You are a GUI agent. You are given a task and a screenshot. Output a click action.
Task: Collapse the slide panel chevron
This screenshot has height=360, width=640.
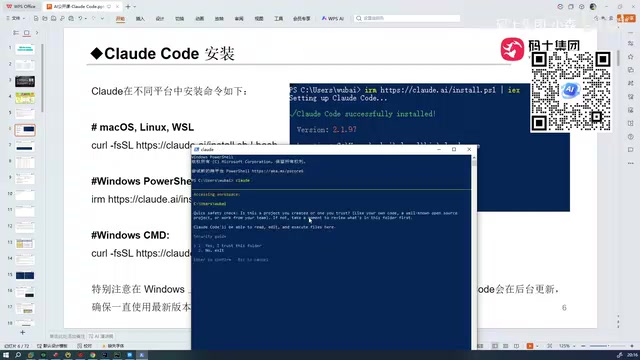click(x=37, y=33)
